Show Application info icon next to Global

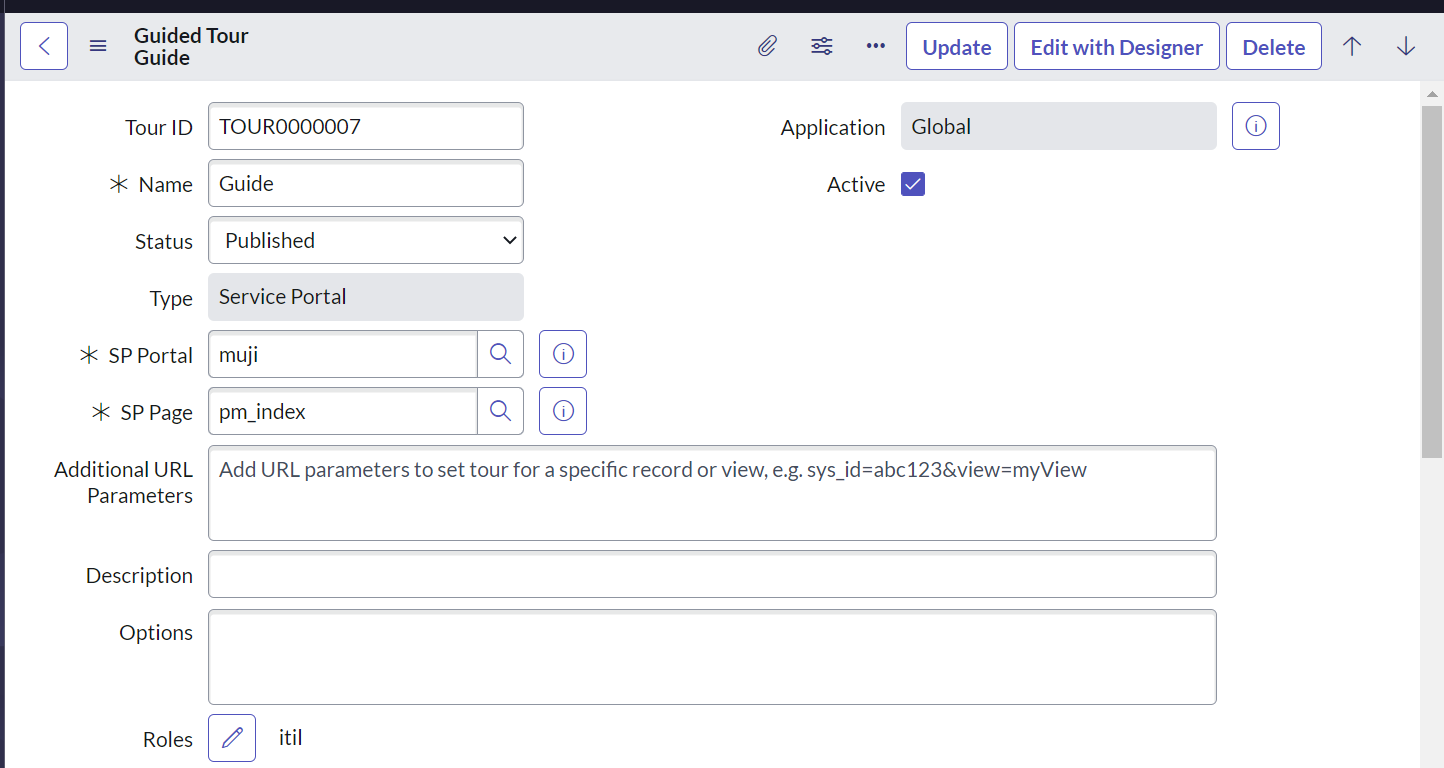click(1256, 126)
